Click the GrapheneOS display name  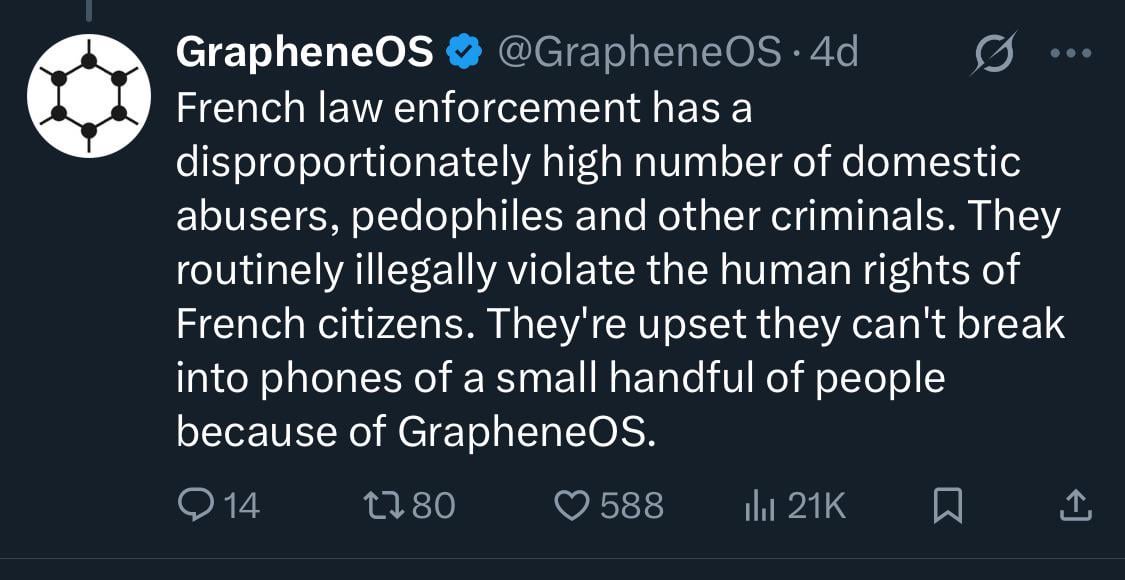pyautogui.click(x=304, y=52)
